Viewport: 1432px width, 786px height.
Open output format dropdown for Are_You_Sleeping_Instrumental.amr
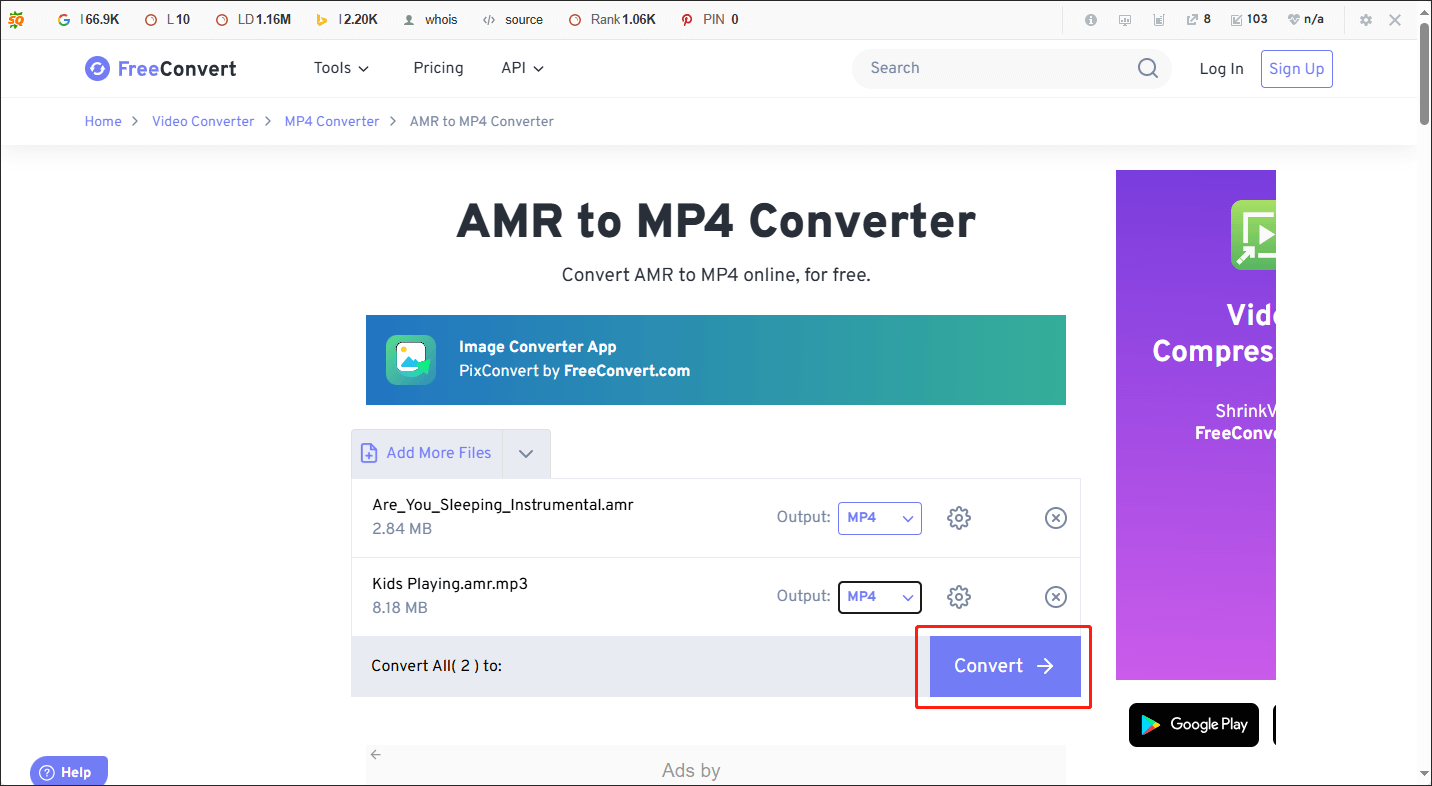[879, 518]
